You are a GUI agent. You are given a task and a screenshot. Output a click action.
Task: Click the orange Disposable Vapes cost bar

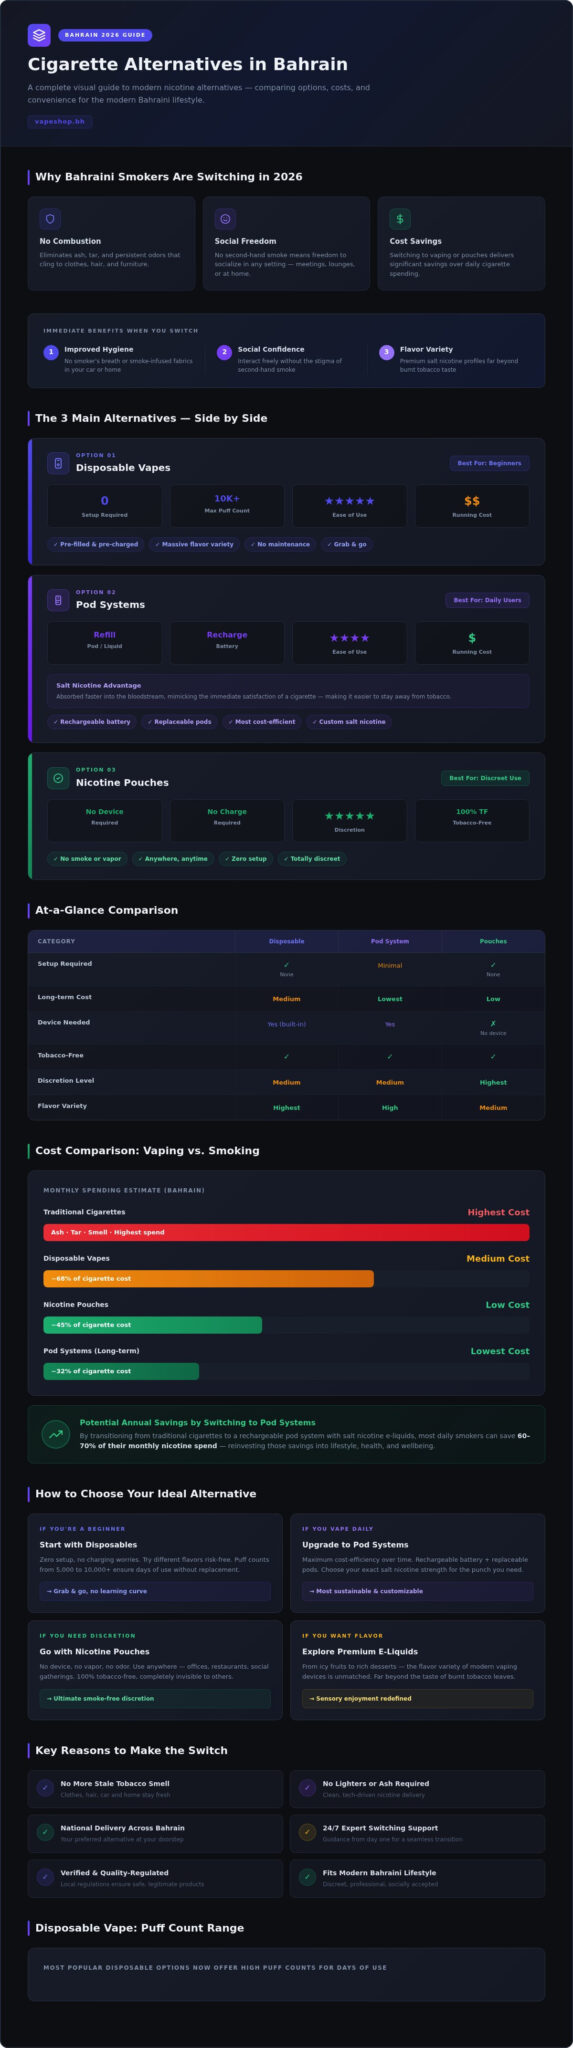(208, 1278)
